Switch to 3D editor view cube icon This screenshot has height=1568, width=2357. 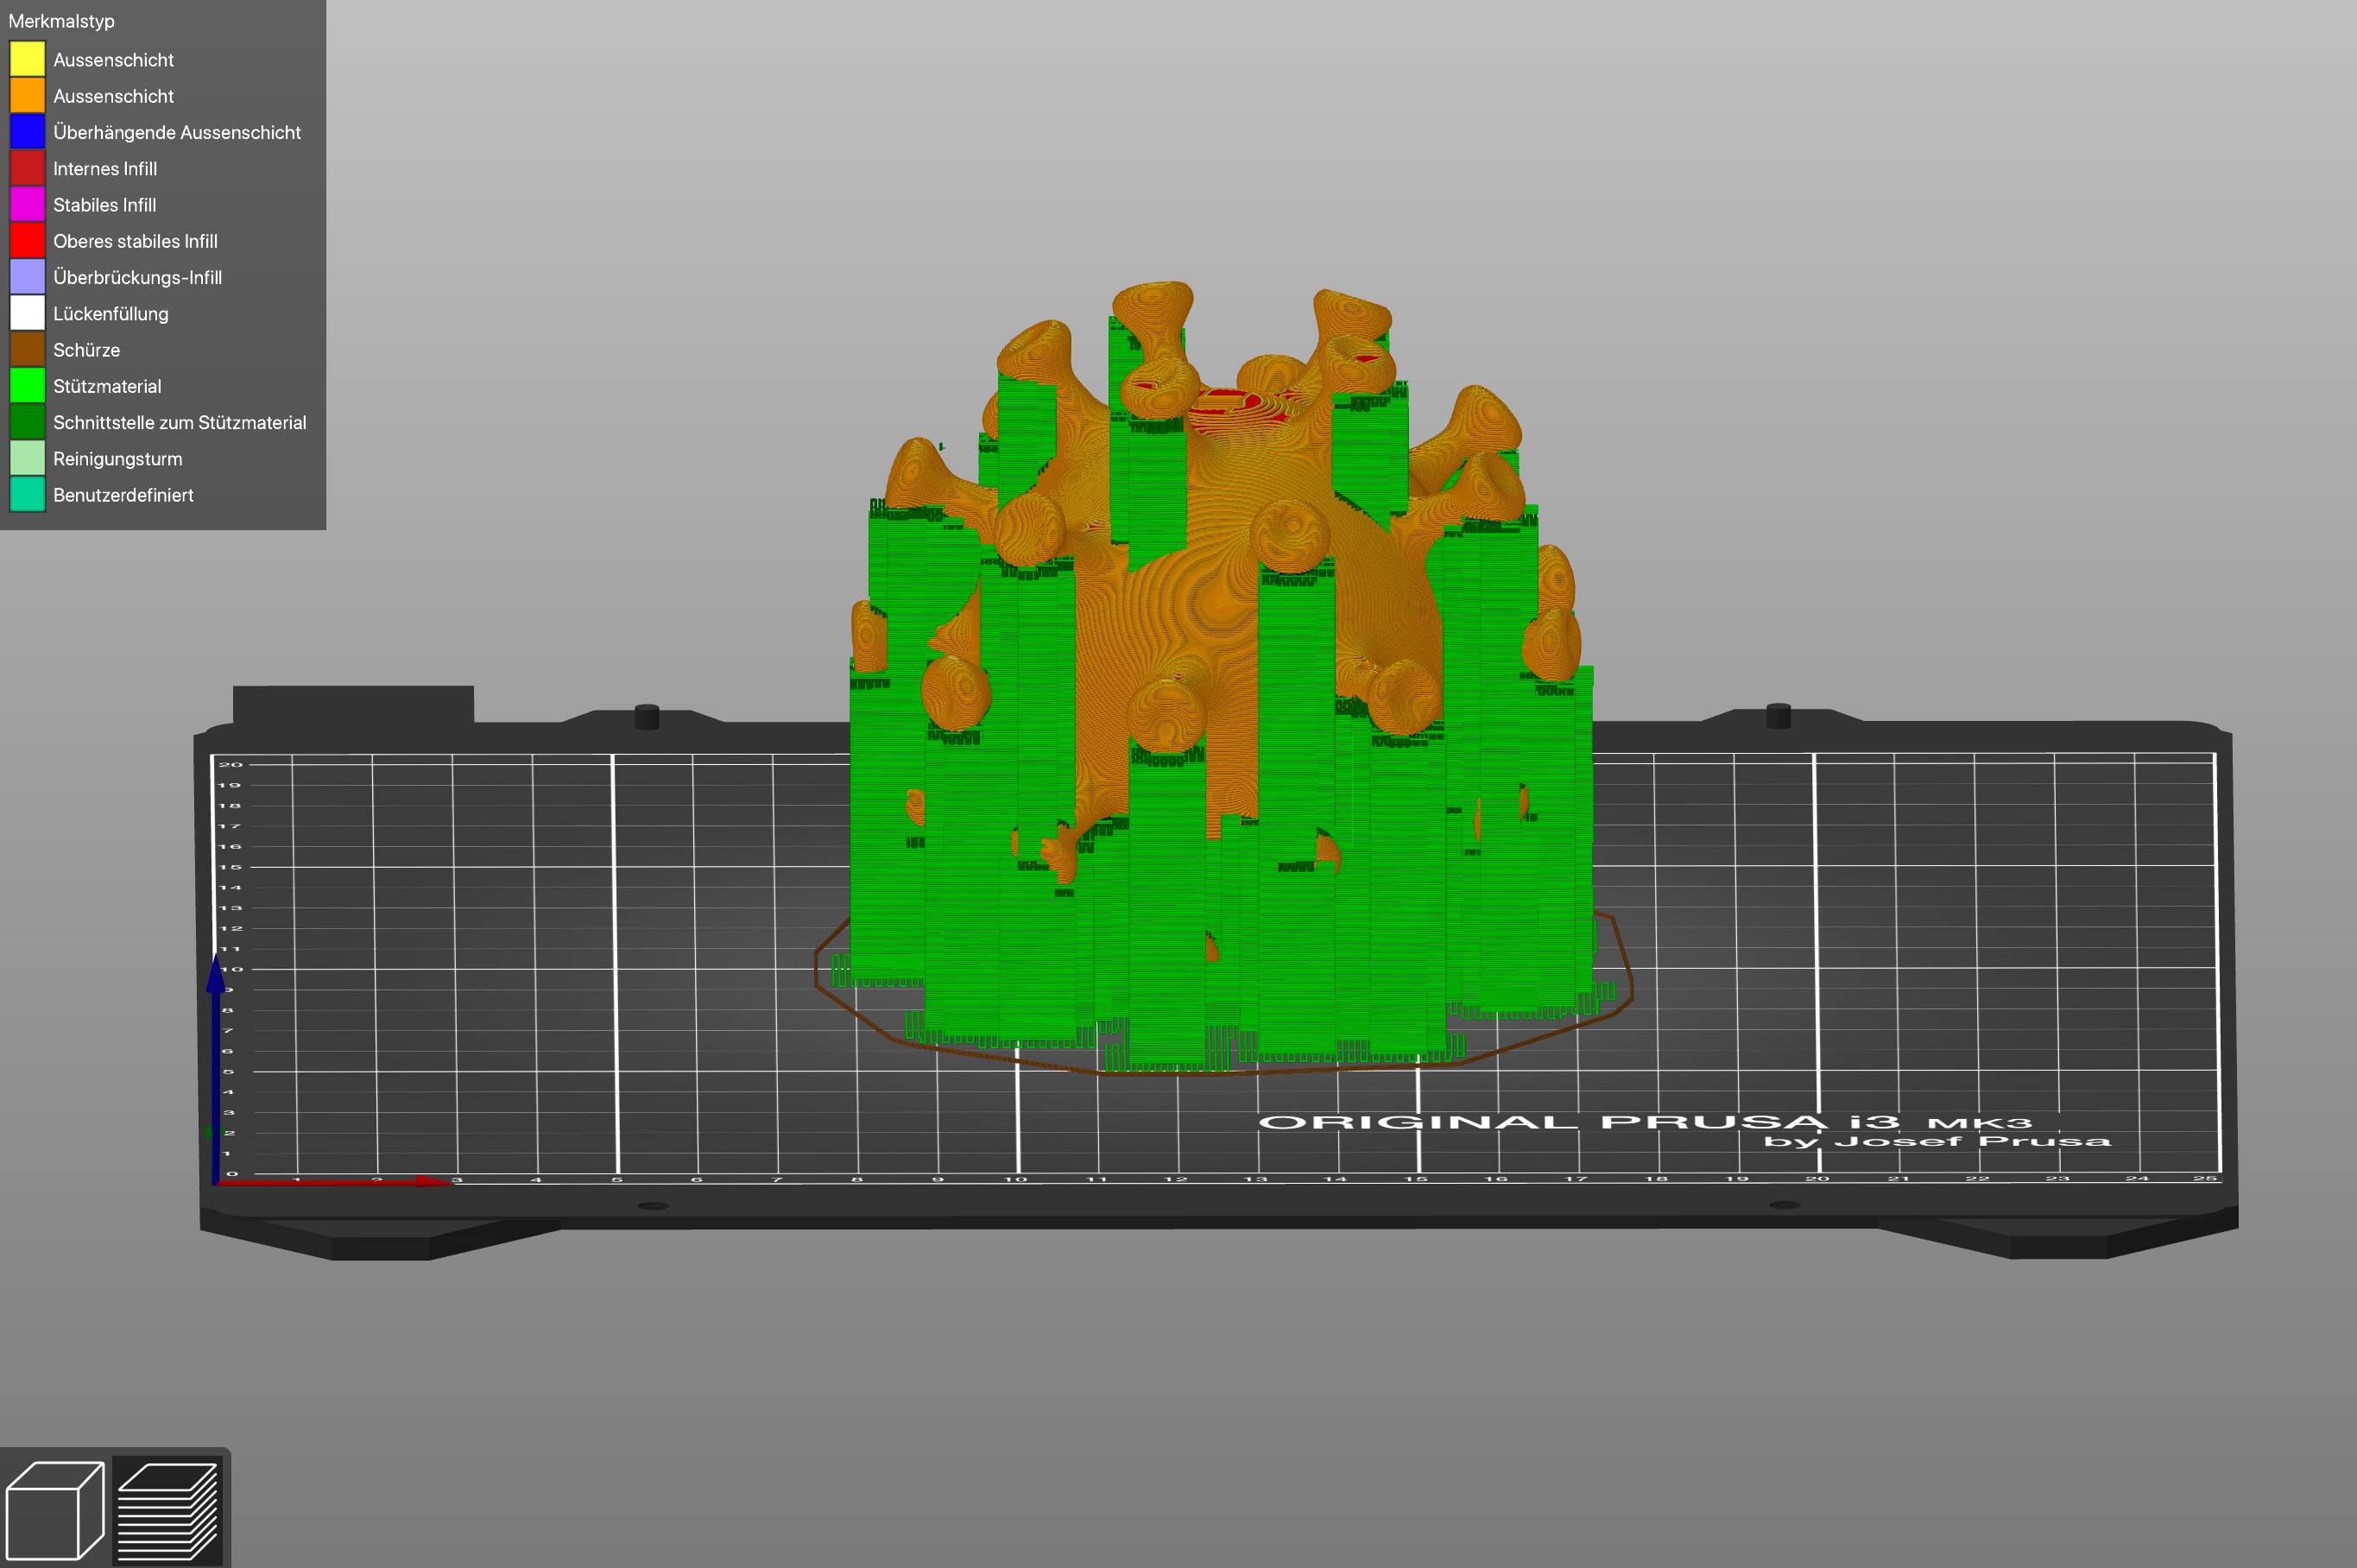(55, 1510)
